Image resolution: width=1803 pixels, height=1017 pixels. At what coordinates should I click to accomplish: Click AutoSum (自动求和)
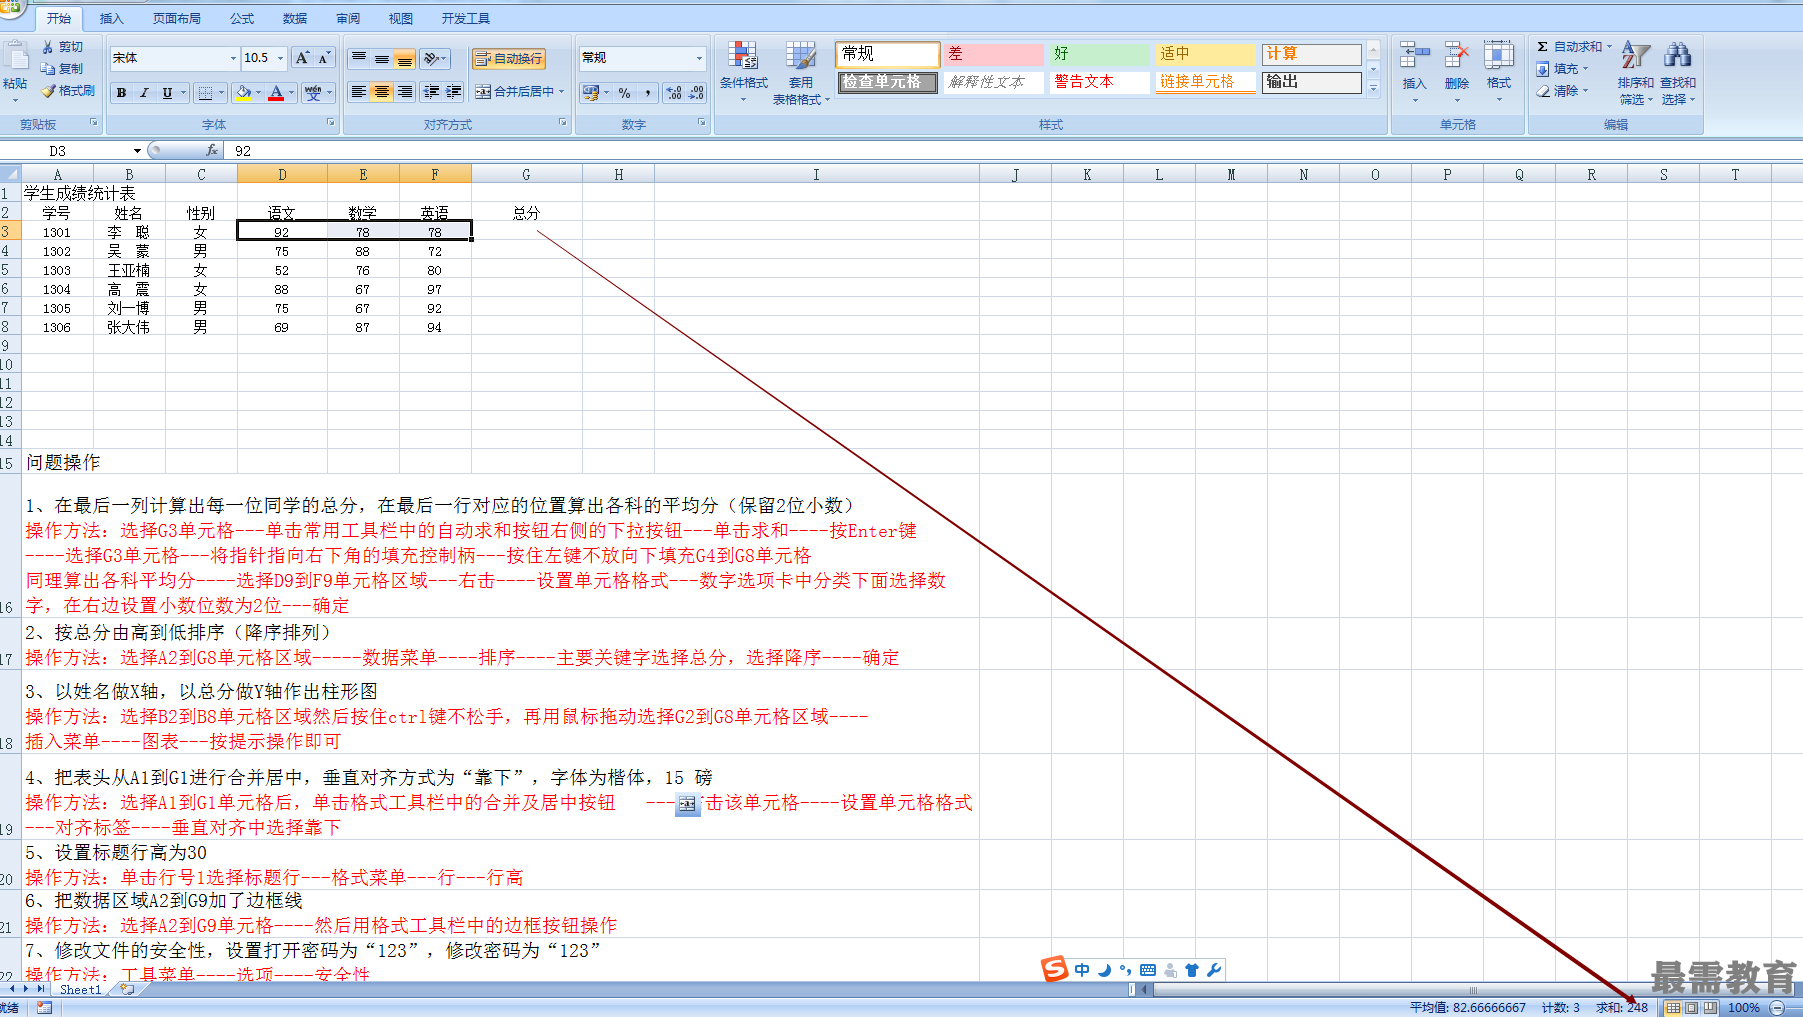[1570, 47]
